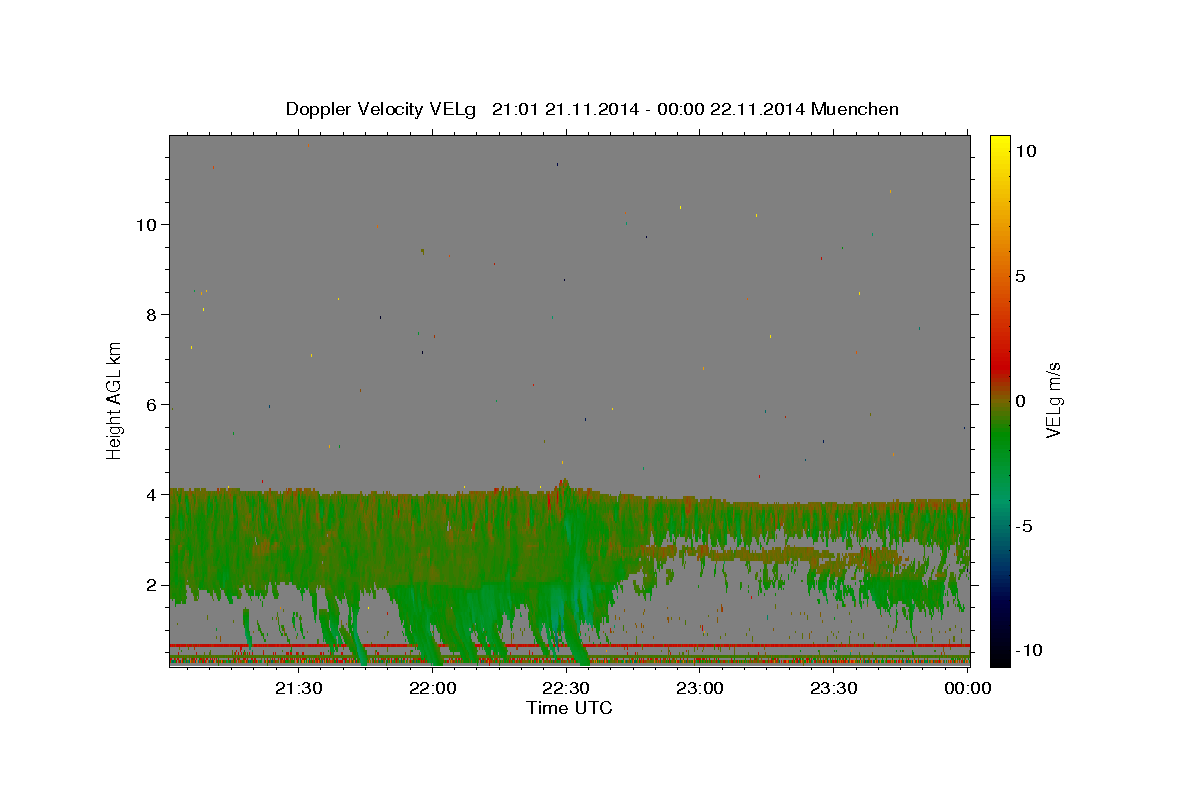This screenshot has height=800, width=1200.
Task: Click the height tick label '8'
Action: coord(152,314)
